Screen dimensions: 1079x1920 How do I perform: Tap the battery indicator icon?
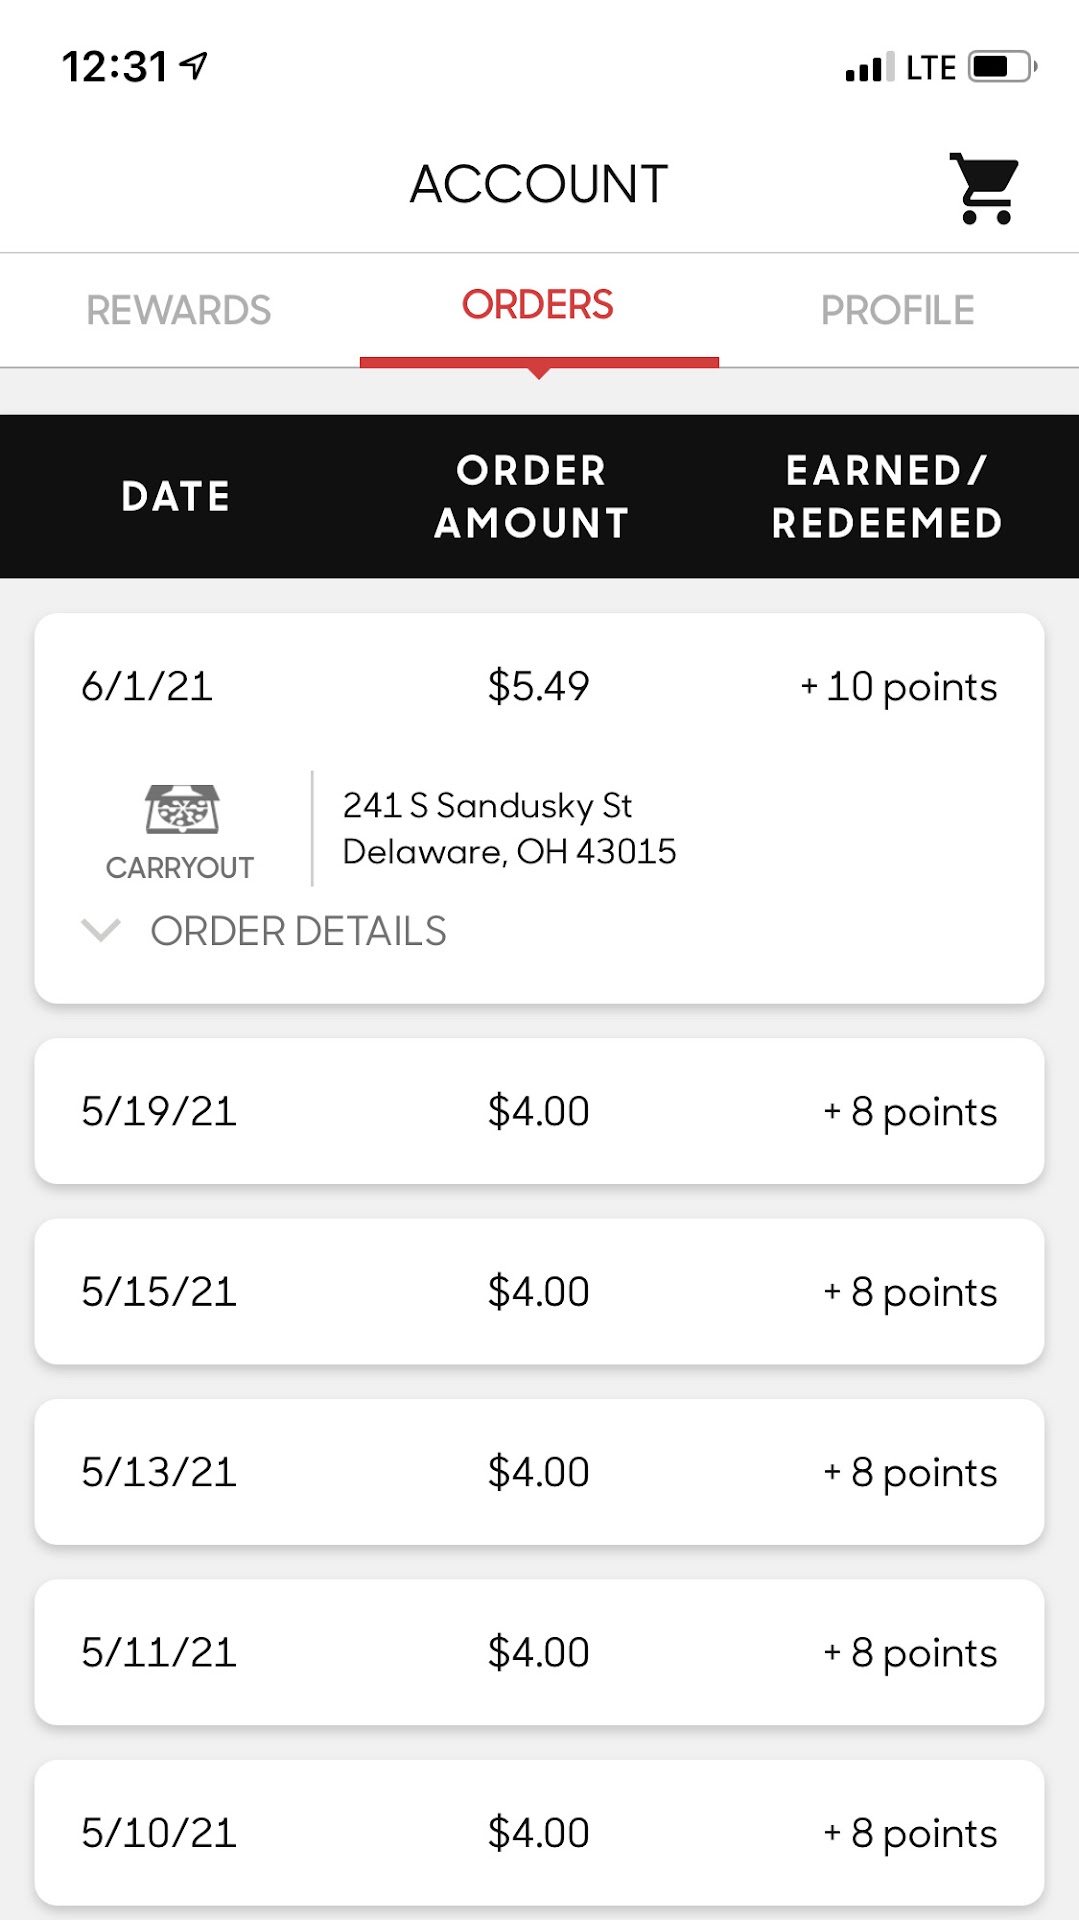pos(1002,67)
